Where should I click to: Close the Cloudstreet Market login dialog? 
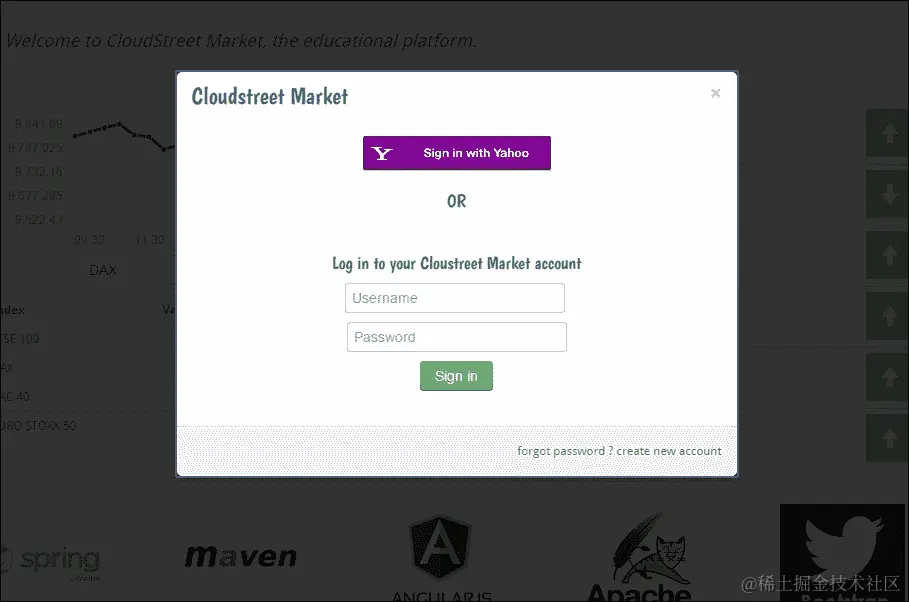click(x=715, y=93)
